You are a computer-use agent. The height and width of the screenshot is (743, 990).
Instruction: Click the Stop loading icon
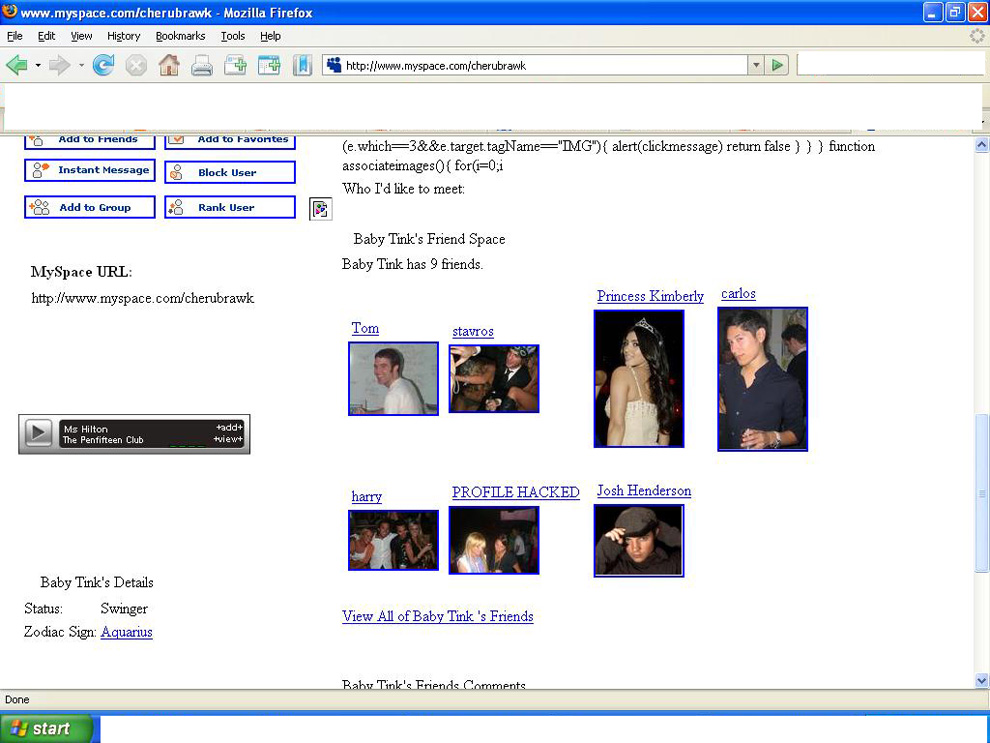pyautogui.click(x=136, y=65)
